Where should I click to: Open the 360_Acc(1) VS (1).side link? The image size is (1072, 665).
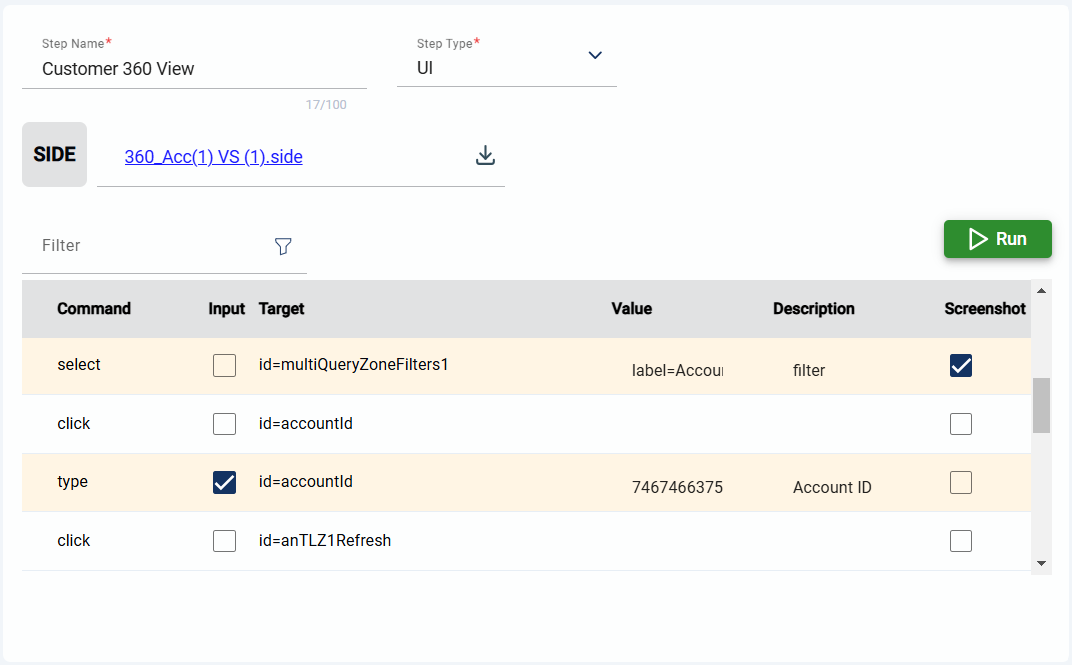click(x=213, y=157)
